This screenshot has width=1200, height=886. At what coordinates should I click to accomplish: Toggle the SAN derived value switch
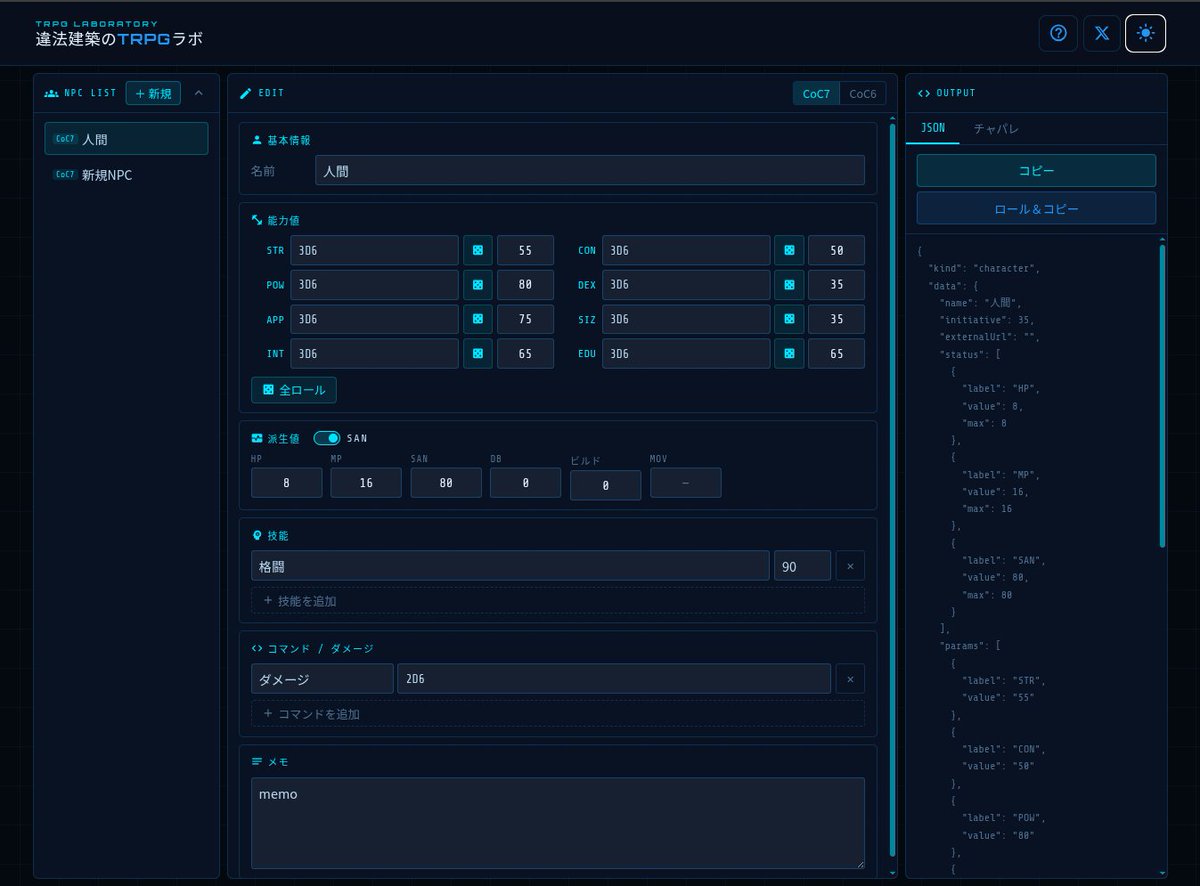point(327,438)
